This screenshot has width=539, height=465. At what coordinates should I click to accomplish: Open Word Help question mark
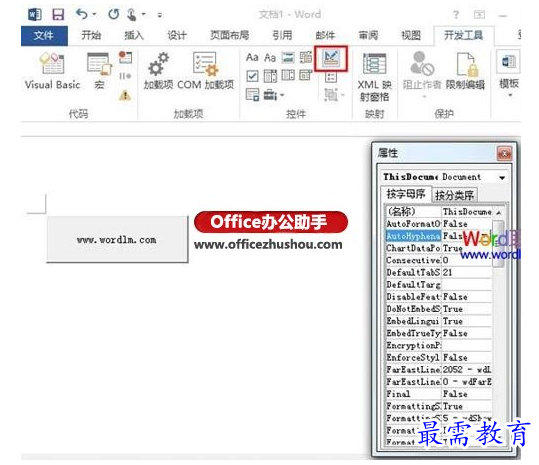click(456, 14)
